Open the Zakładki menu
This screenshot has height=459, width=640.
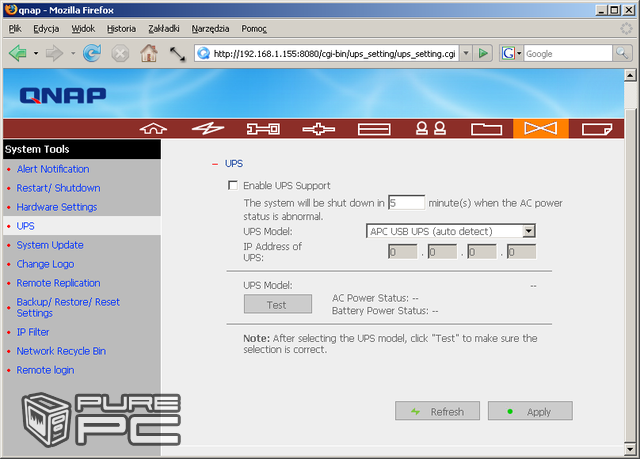[164, 29]
